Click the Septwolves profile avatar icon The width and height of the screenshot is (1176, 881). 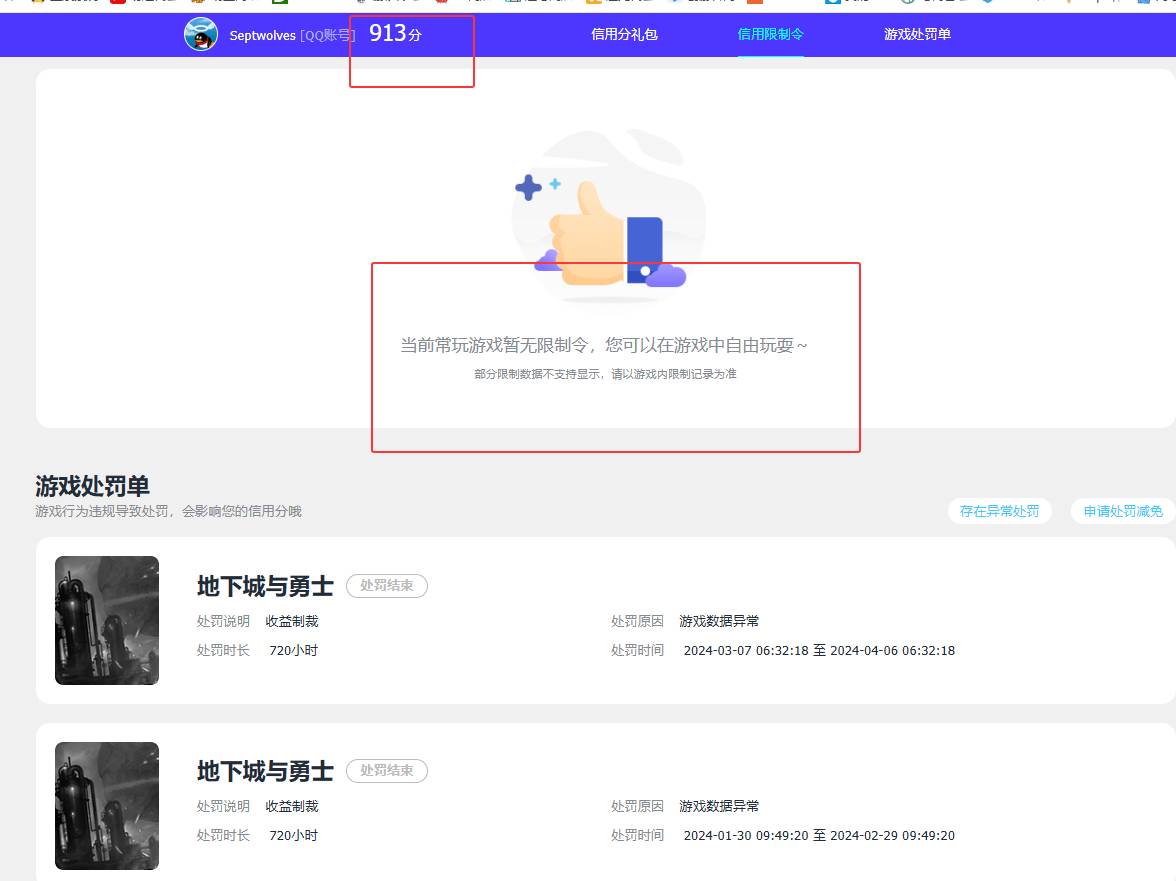pos(201,35)
